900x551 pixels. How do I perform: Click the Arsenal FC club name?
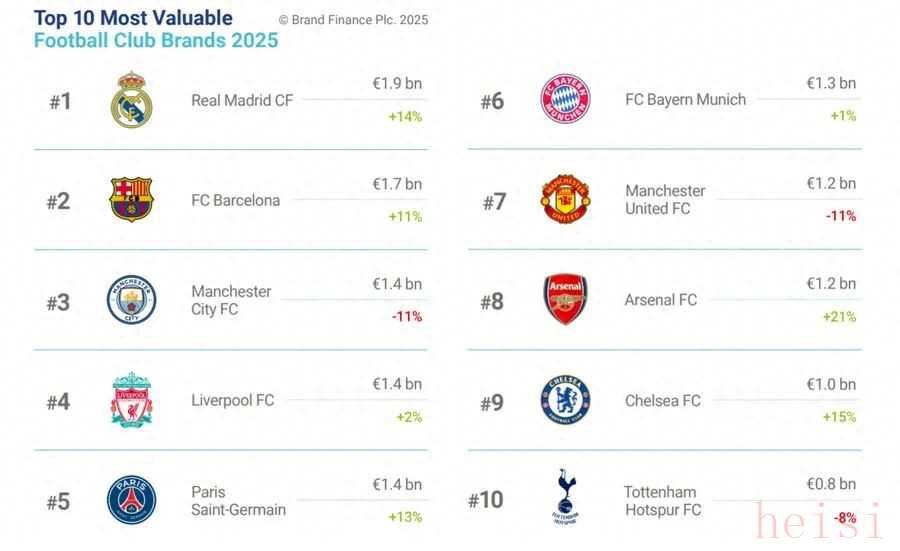pyautogui.click(x=661, y=300)
